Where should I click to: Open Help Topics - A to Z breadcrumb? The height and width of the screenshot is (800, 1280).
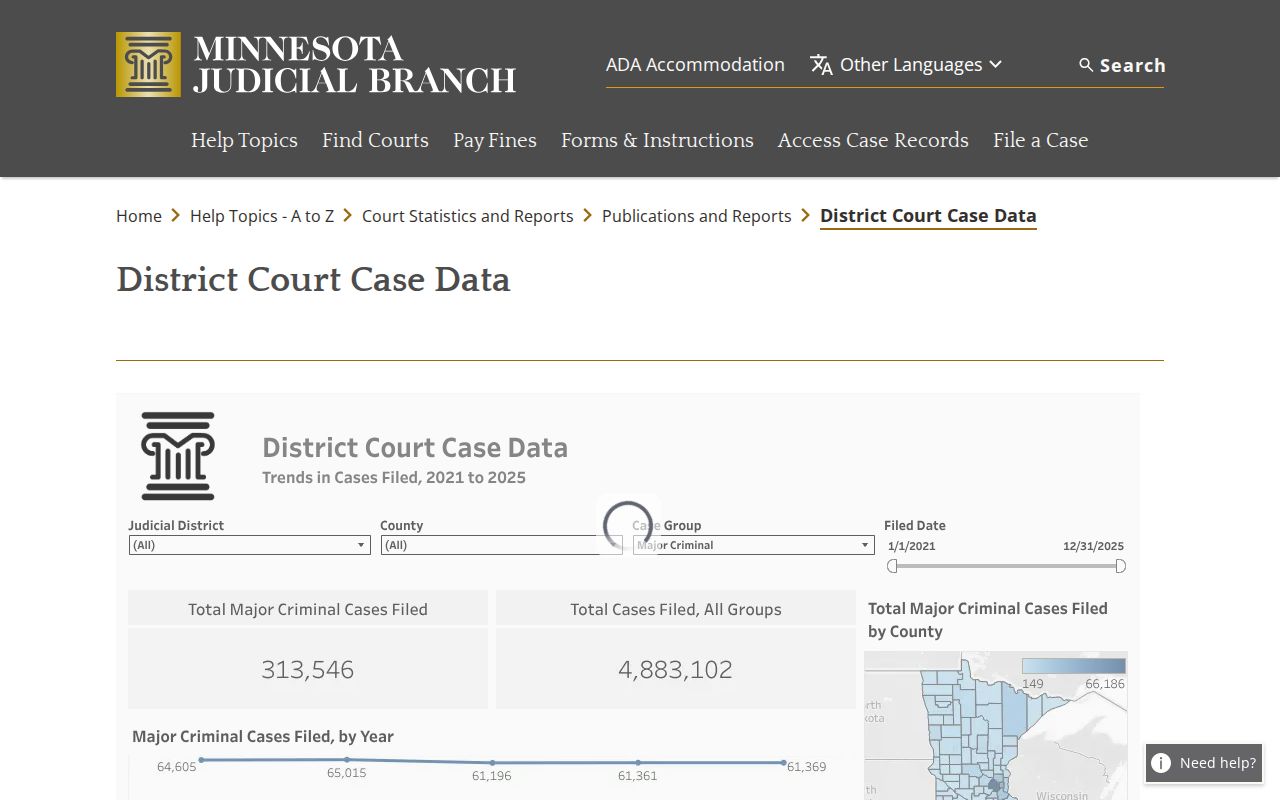tap(262, 216)
